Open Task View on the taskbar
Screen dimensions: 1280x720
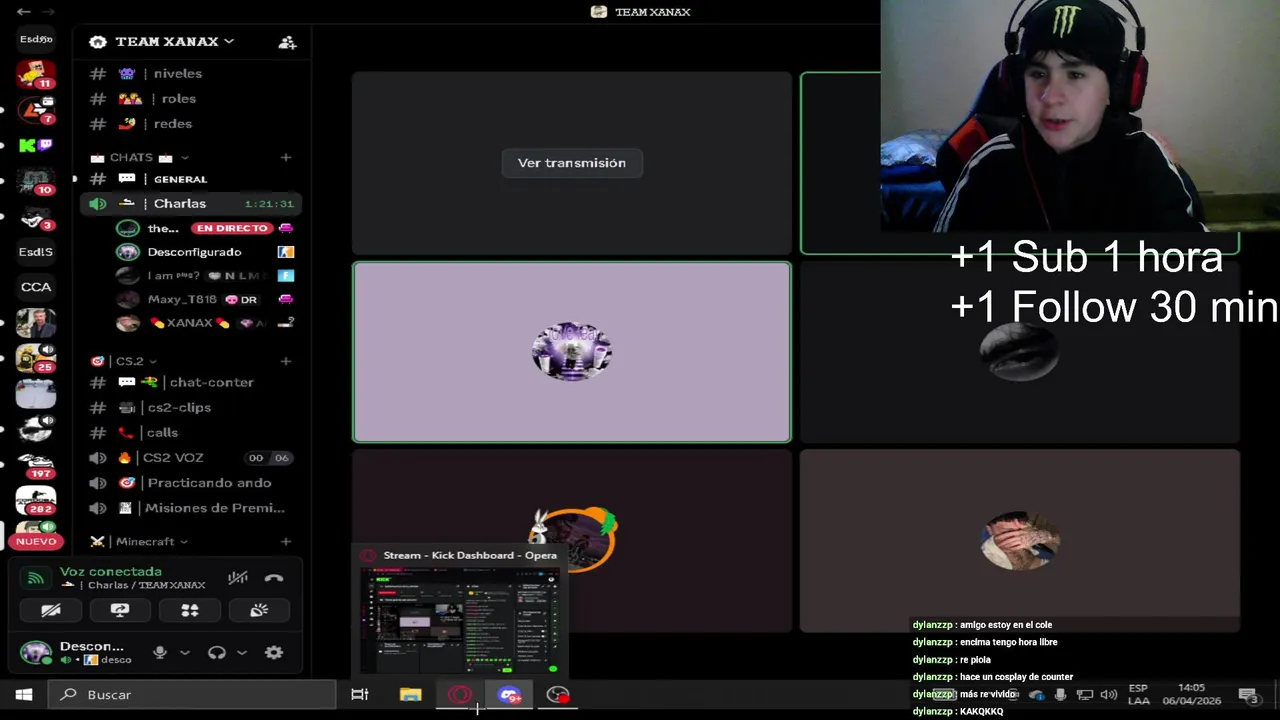(x=360, y=695)
